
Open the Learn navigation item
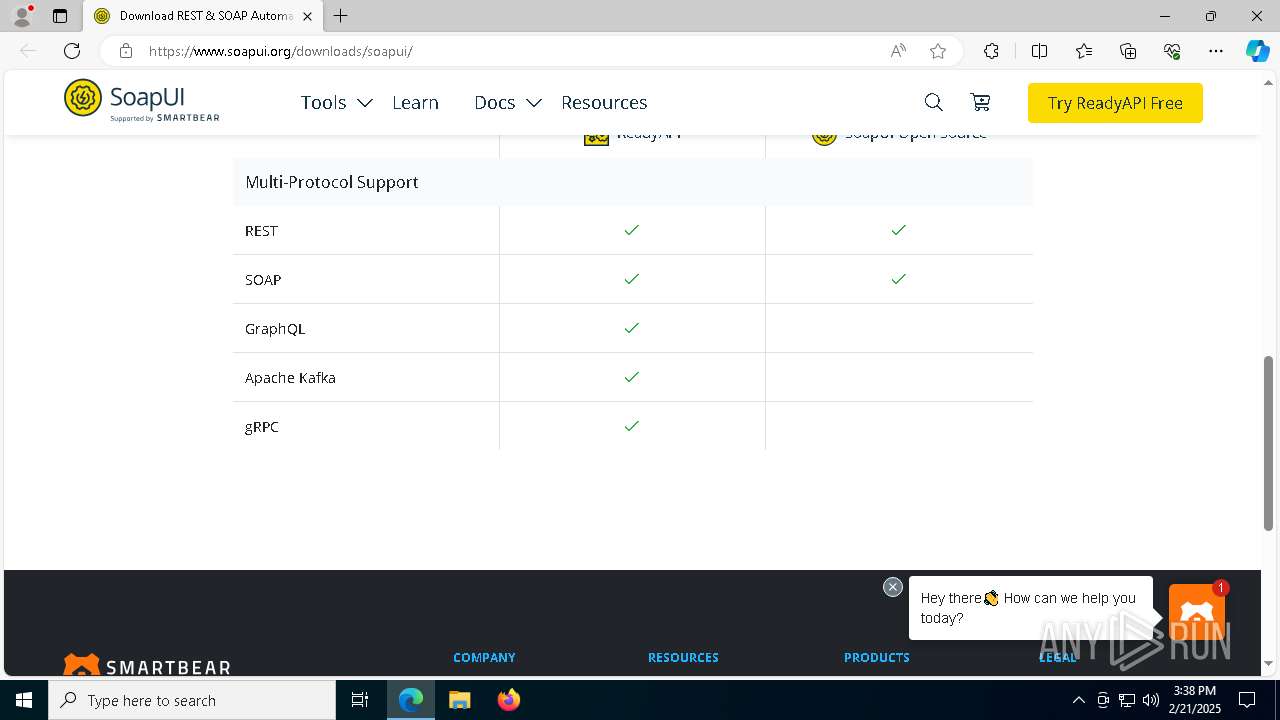click(415, 102)
